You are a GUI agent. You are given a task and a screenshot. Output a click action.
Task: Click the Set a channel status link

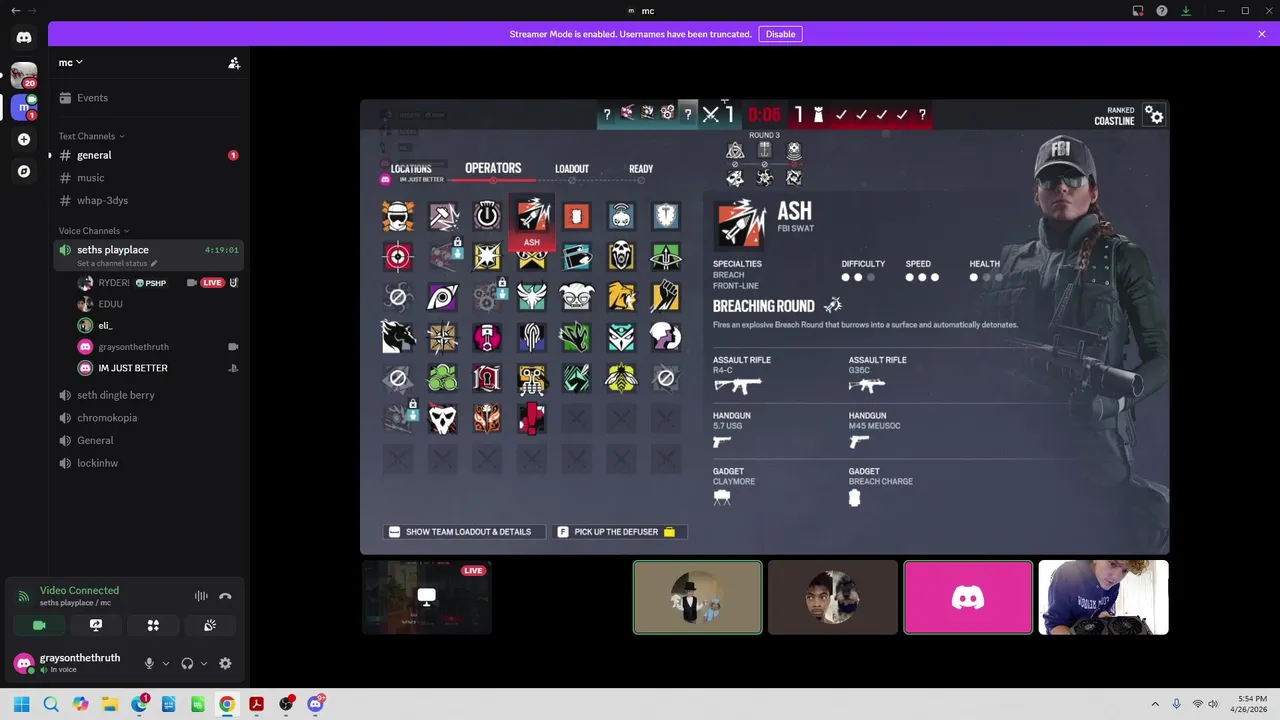tap(112, 264)
